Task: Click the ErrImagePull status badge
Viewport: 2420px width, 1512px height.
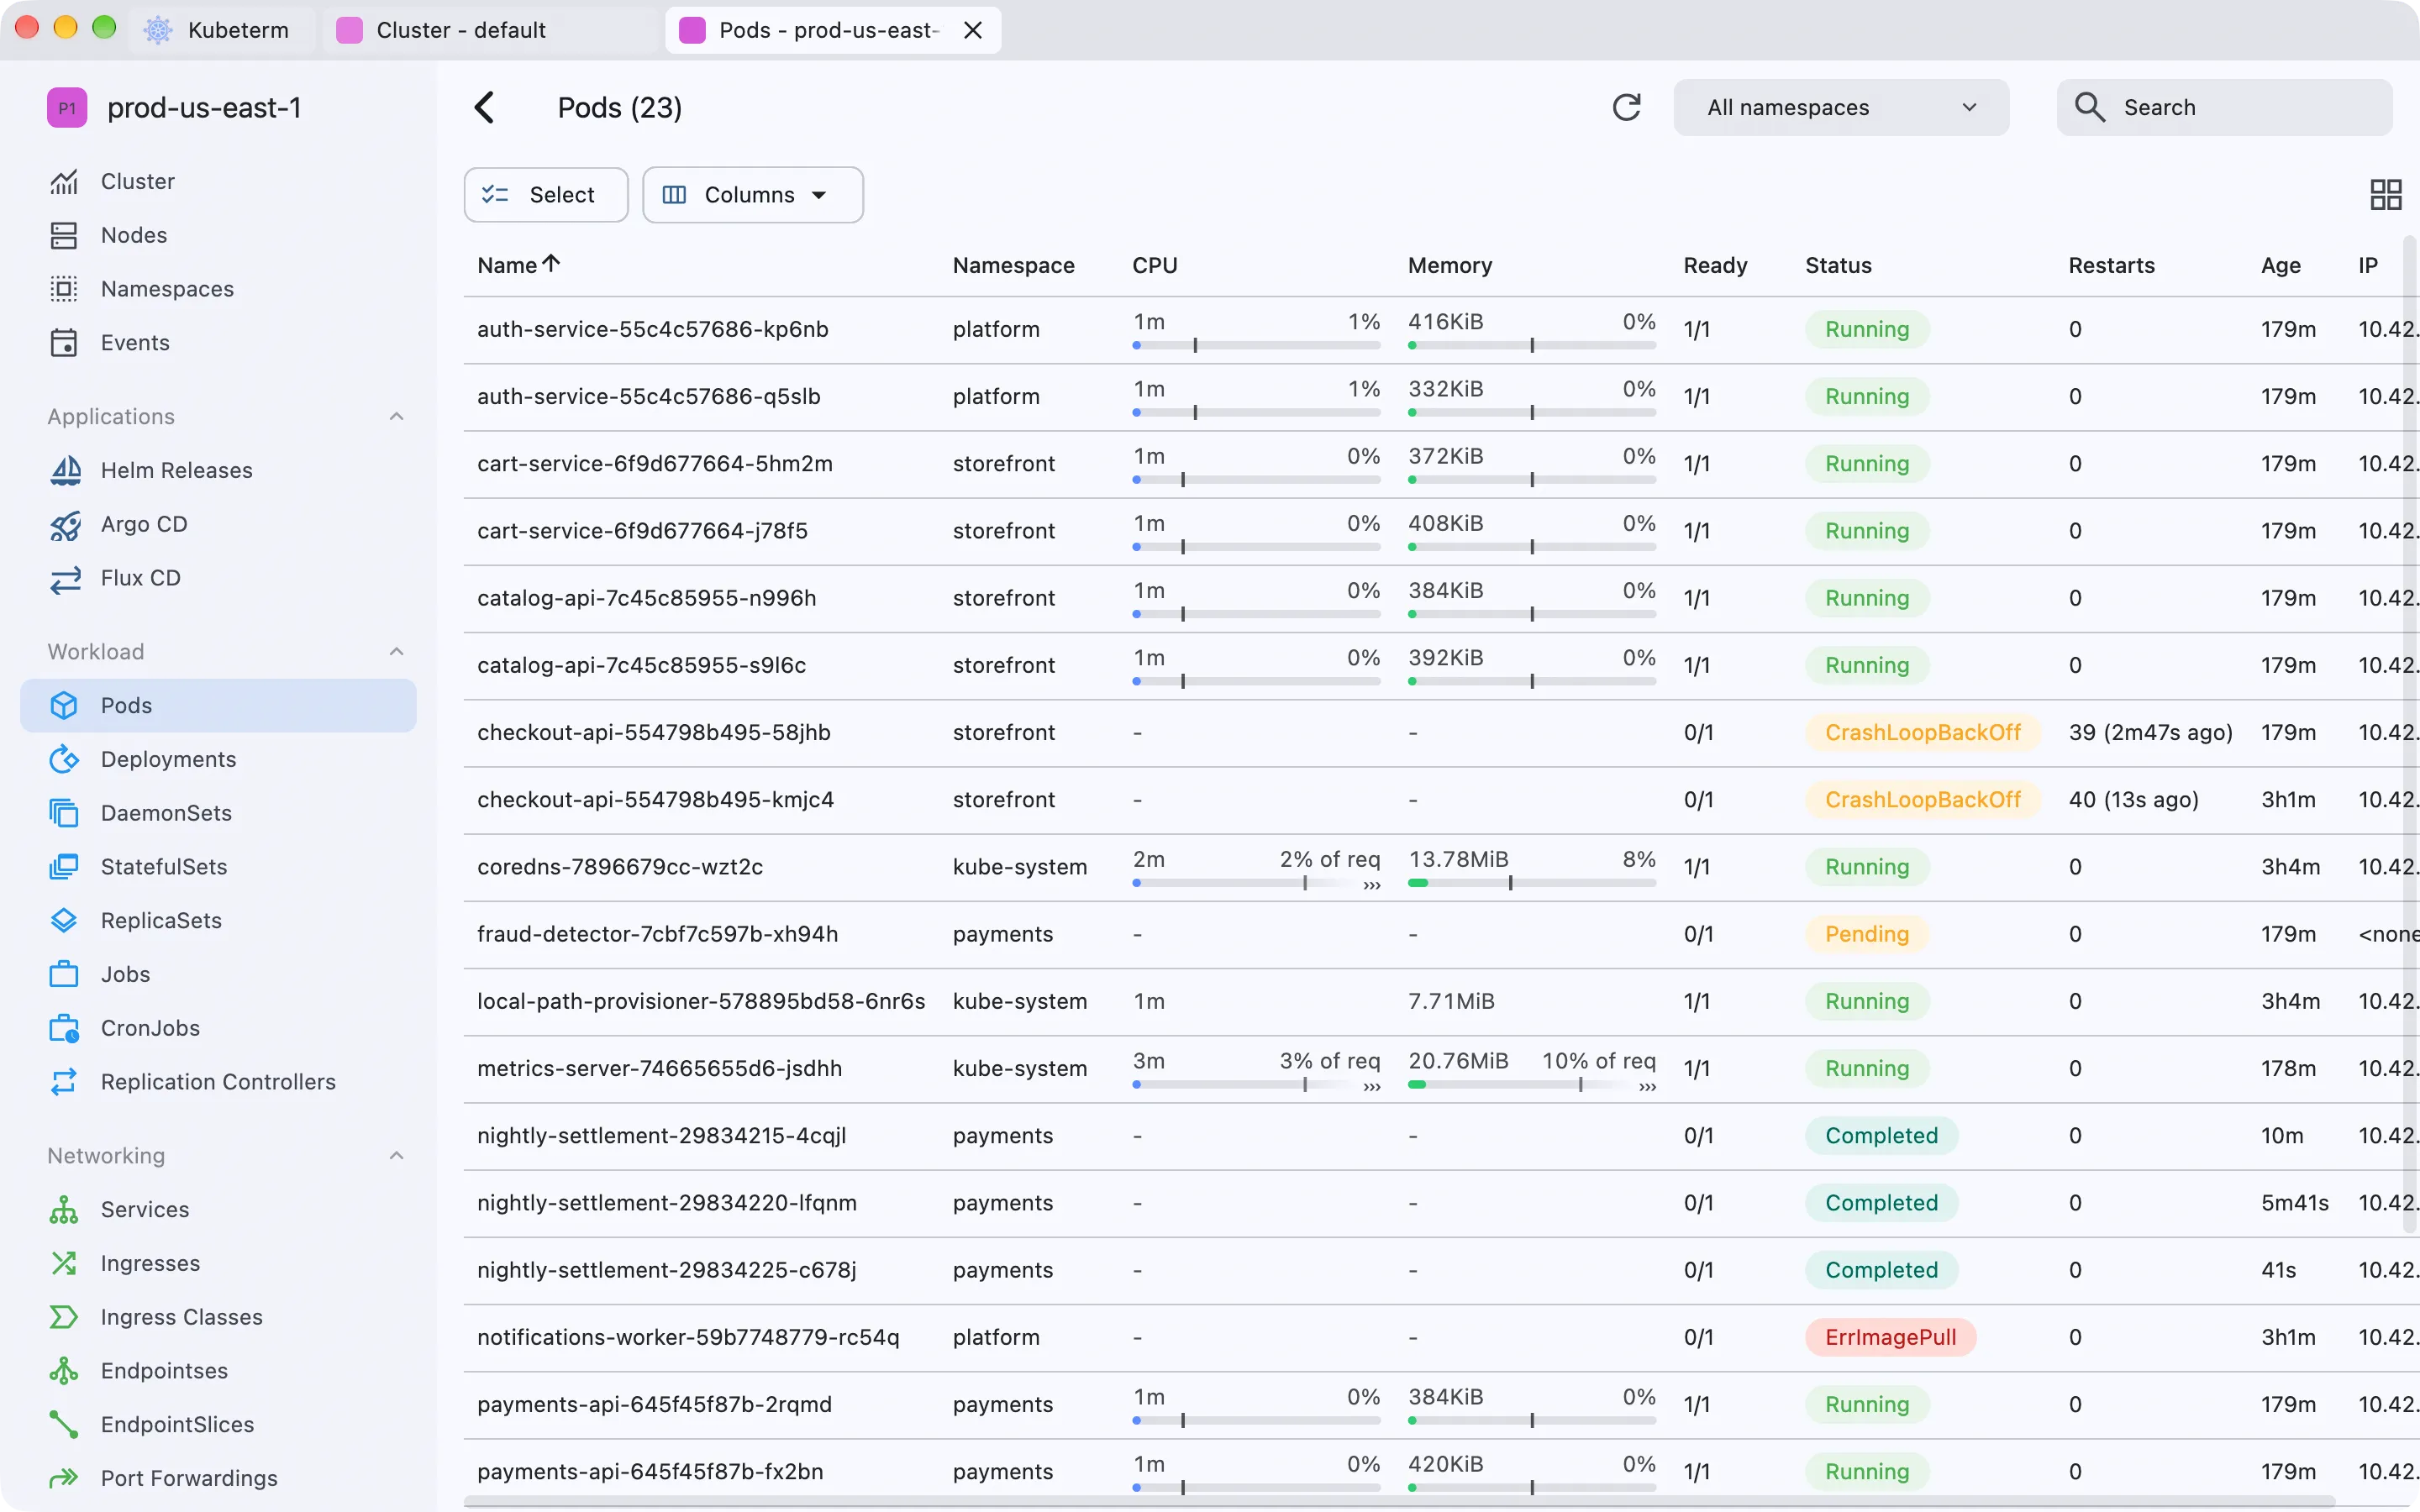Action: [x=1890, y=1338]
